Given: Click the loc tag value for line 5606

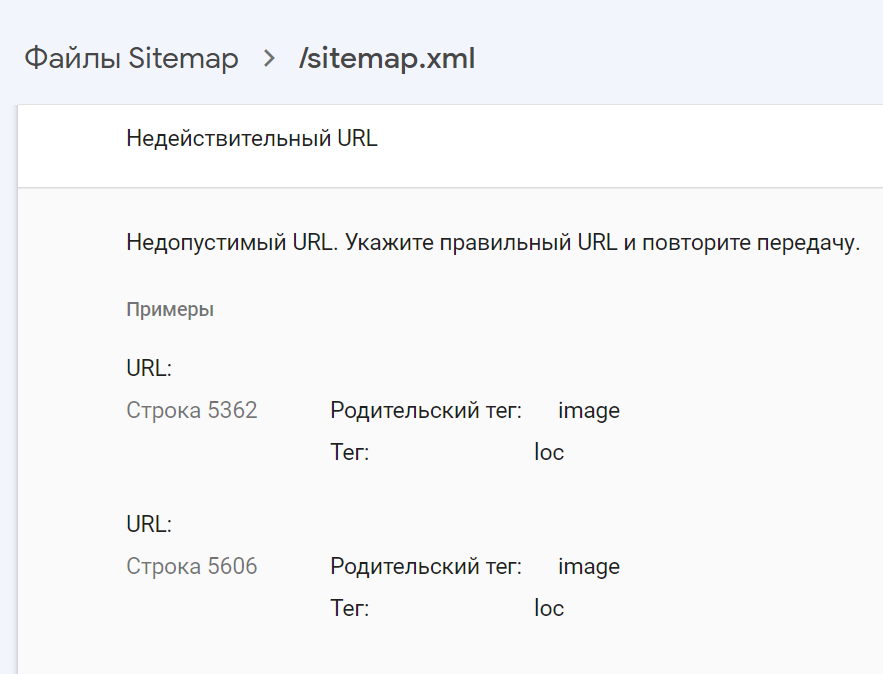Looking at the screenshot, I should point(549,608).
